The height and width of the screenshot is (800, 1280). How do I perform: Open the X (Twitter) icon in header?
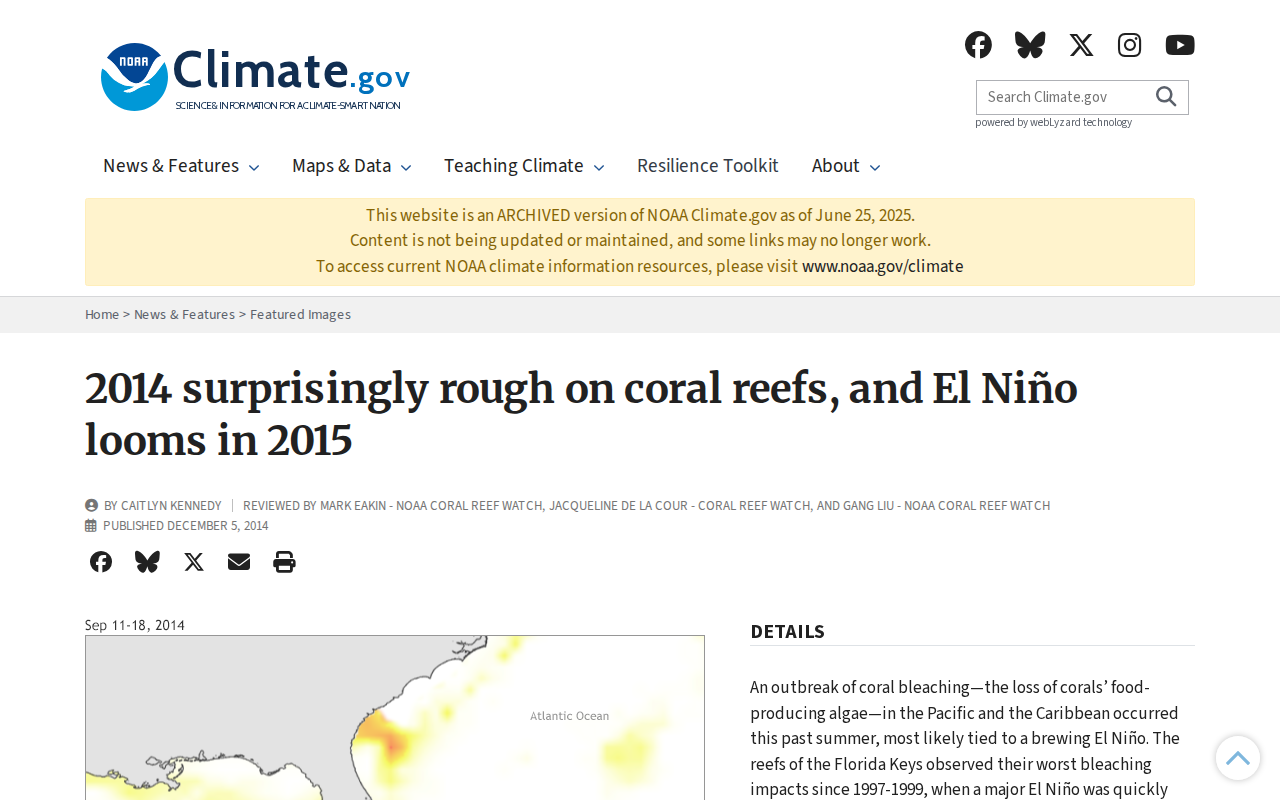click(x=1081, y=45)
